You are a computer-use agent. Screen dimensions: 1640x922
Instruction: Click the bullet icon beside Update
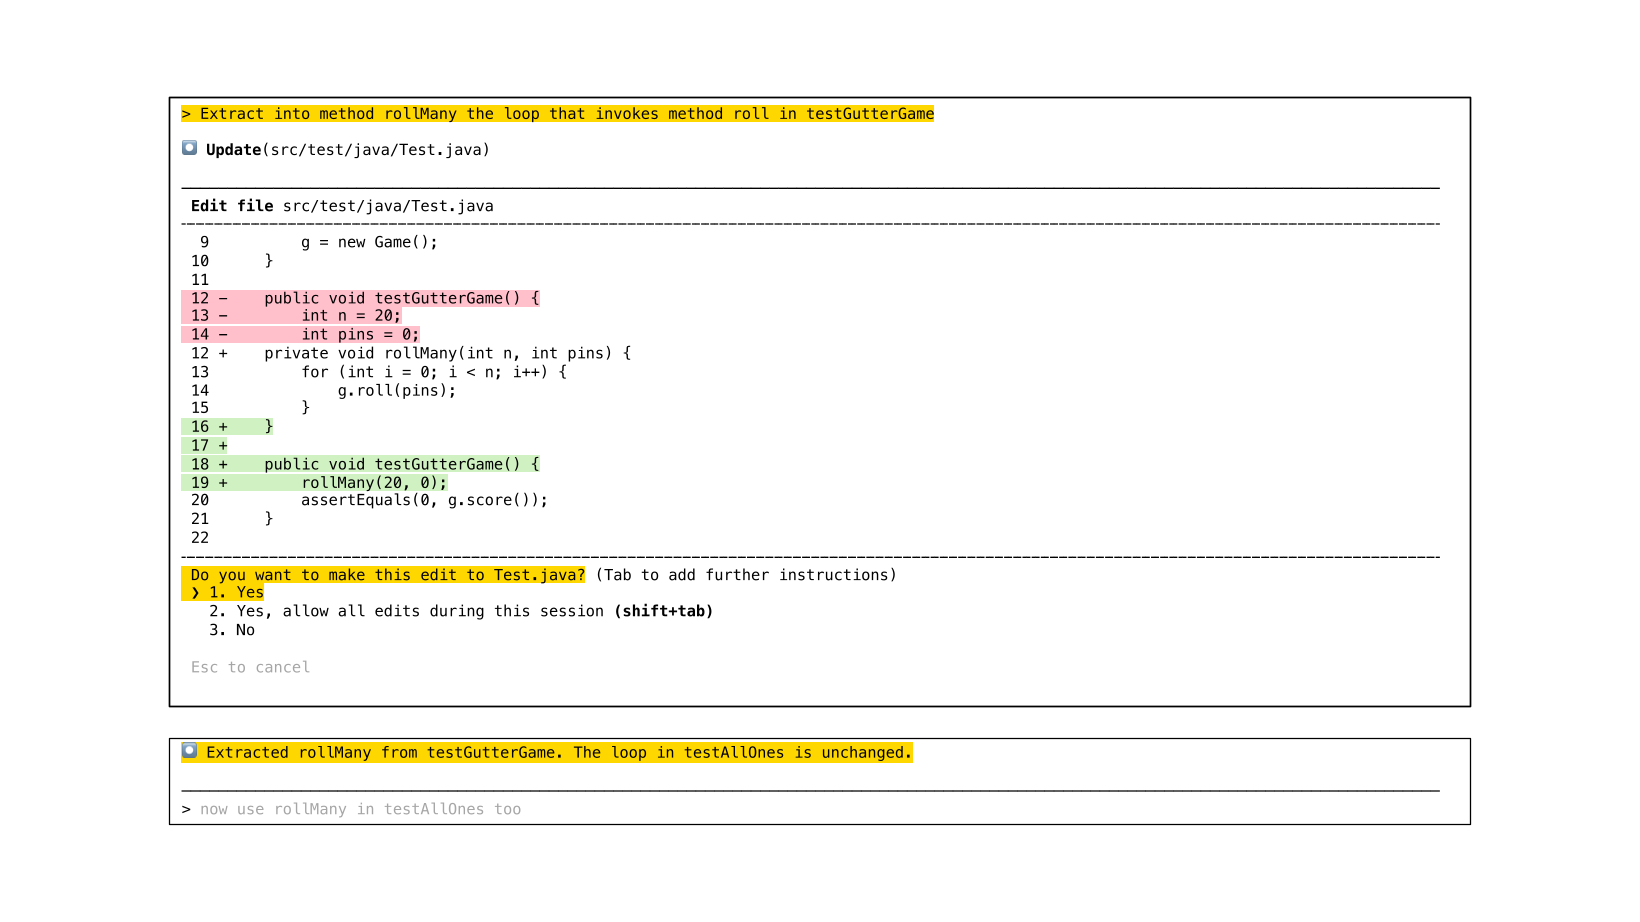tap(189, 148)
